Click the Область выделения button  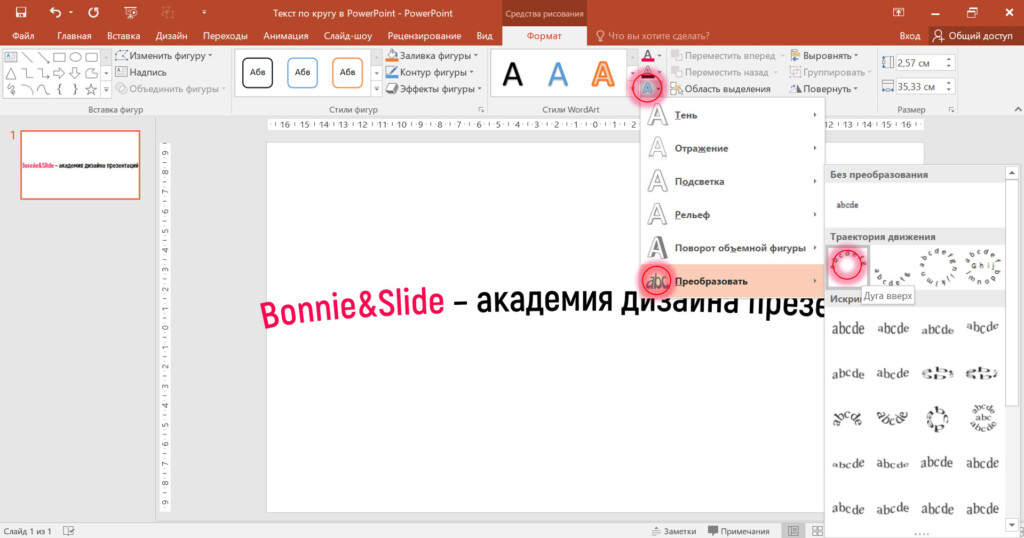pyautogui.click(x=720, y=89)
